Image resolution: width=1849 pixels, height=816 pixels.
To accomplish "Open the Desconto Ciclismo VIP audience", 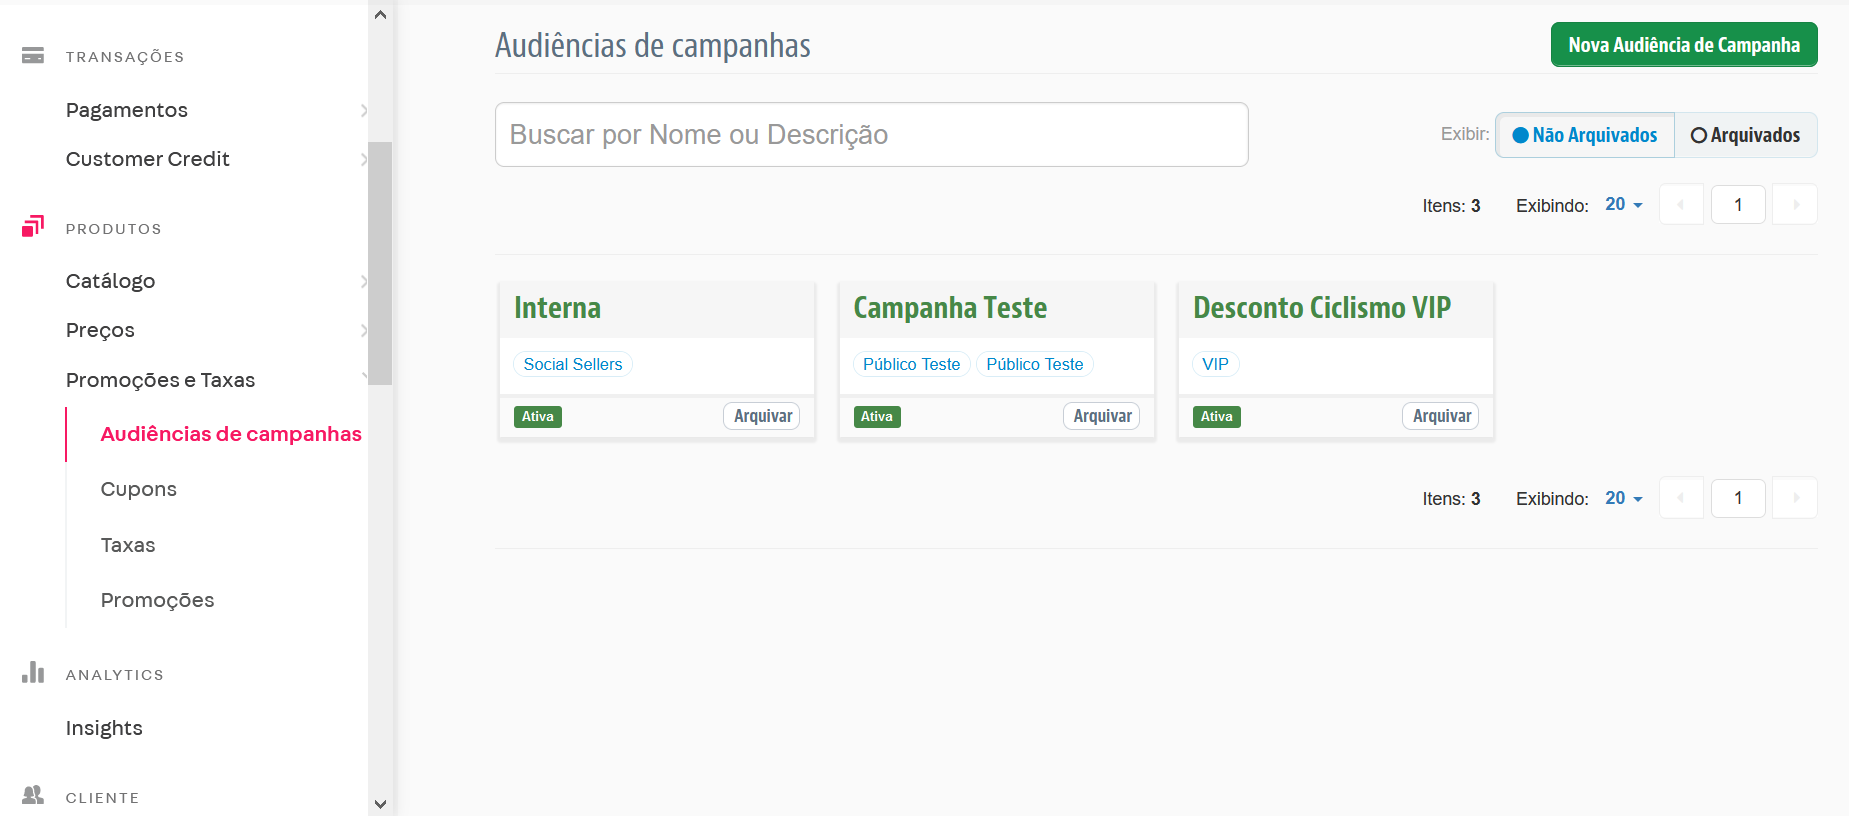I will 1321,308.
